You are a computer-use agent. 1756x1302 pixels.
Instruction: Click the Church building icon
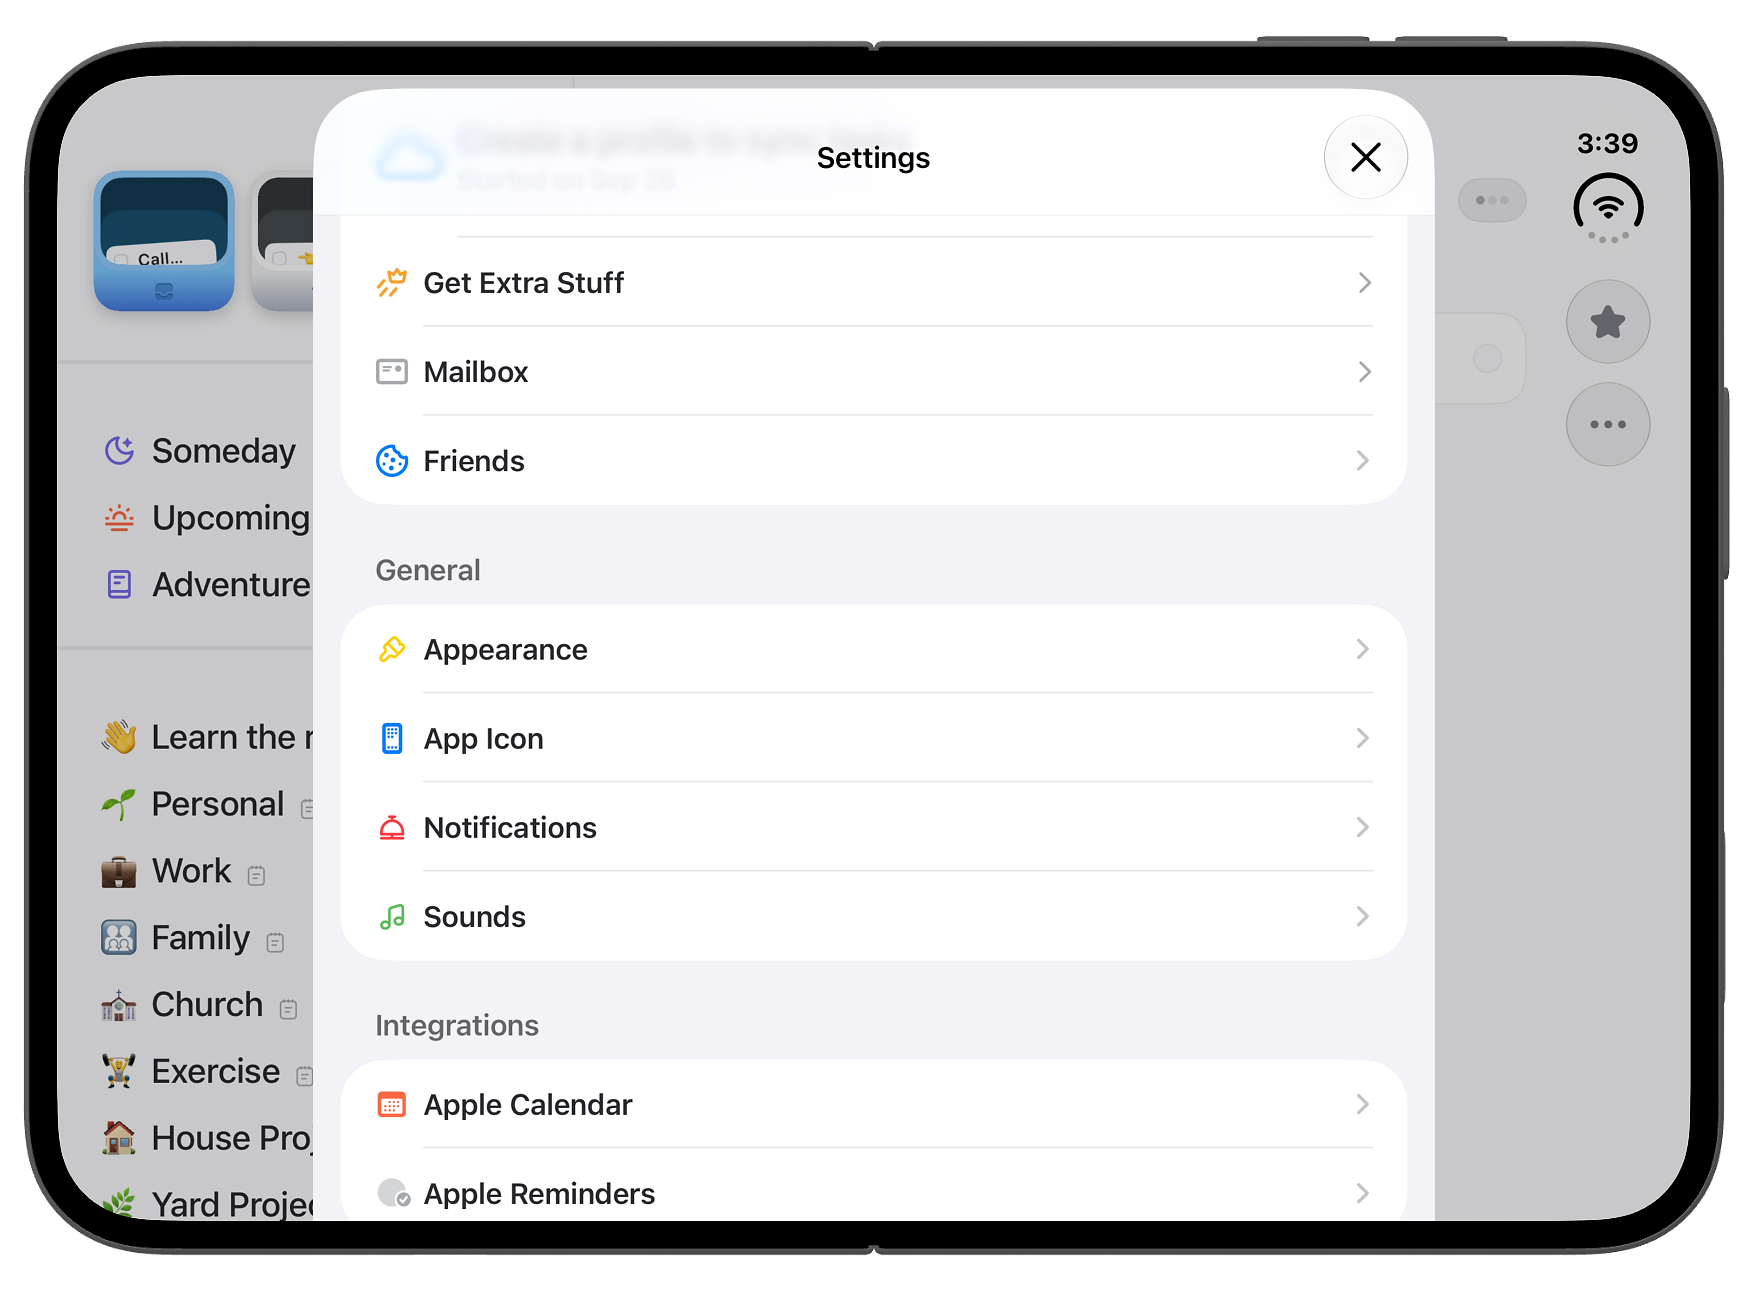[x=118, y=1005]
